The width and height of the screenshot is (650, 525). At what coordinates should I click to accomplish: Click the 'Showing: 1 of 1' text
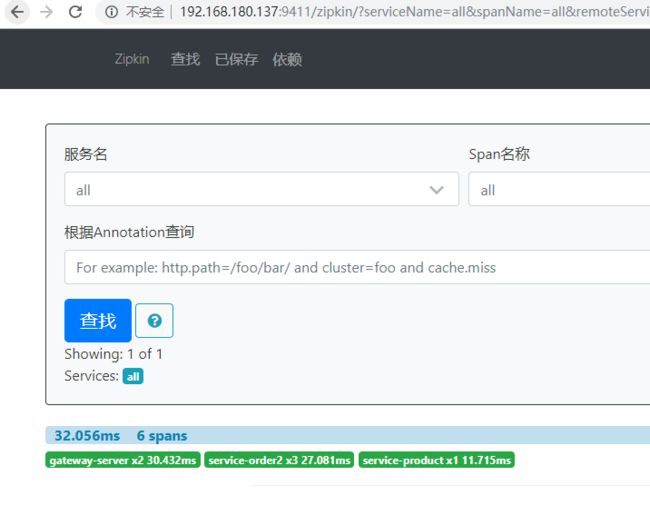(114, 354)
